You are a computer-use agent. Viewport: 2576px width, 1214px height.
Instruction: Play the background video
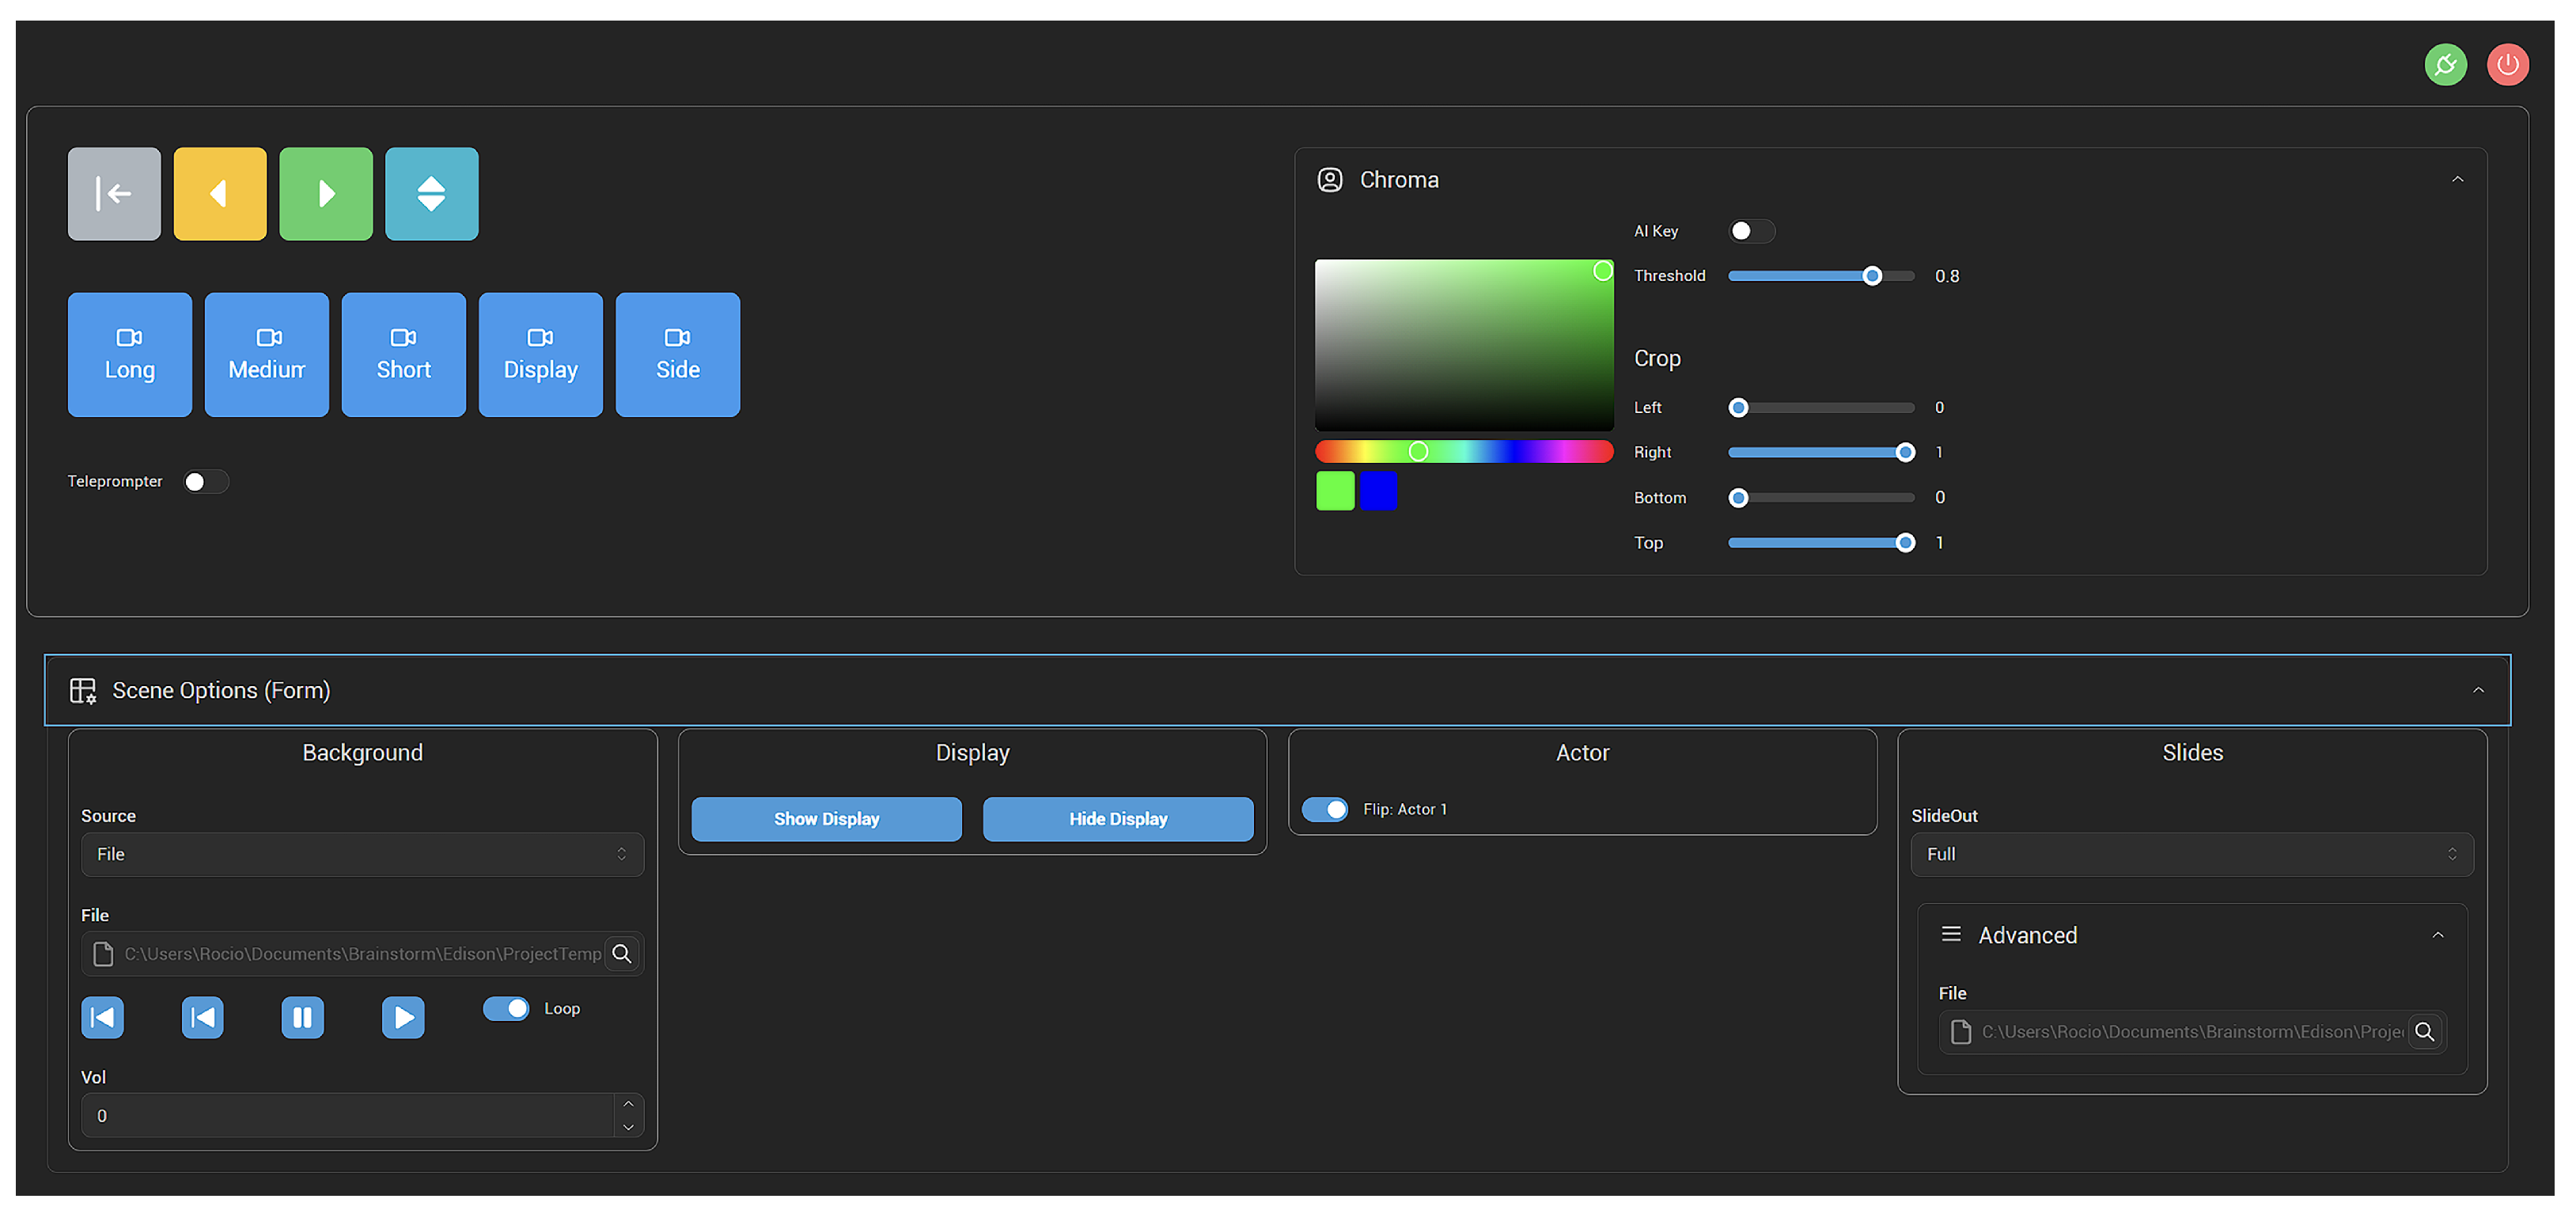click(403, 1018)
